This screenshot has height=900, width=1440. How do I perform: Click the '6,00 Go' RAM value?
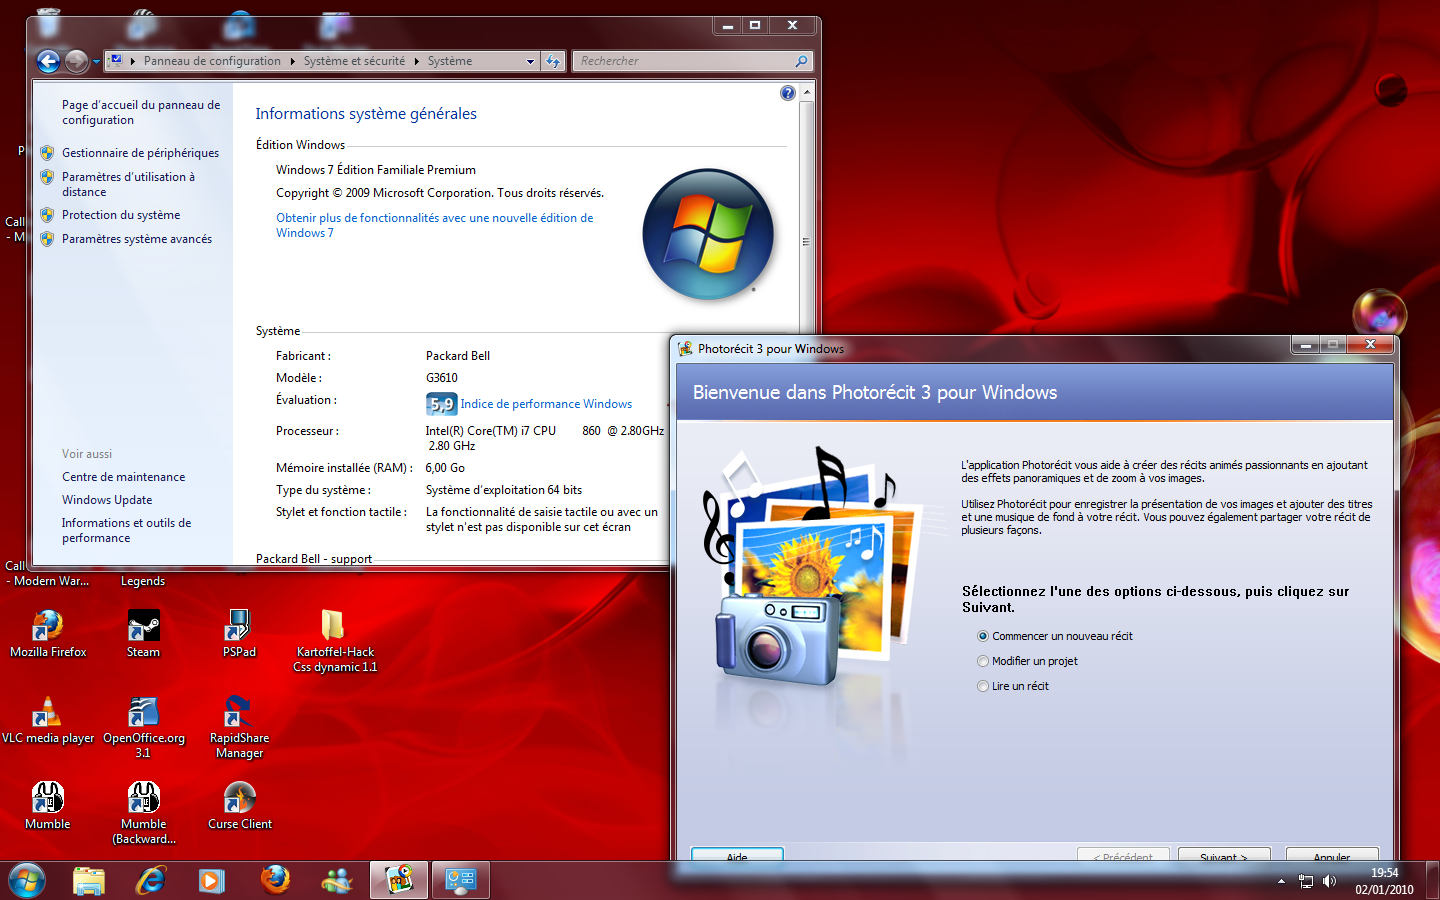coord(445,468)
